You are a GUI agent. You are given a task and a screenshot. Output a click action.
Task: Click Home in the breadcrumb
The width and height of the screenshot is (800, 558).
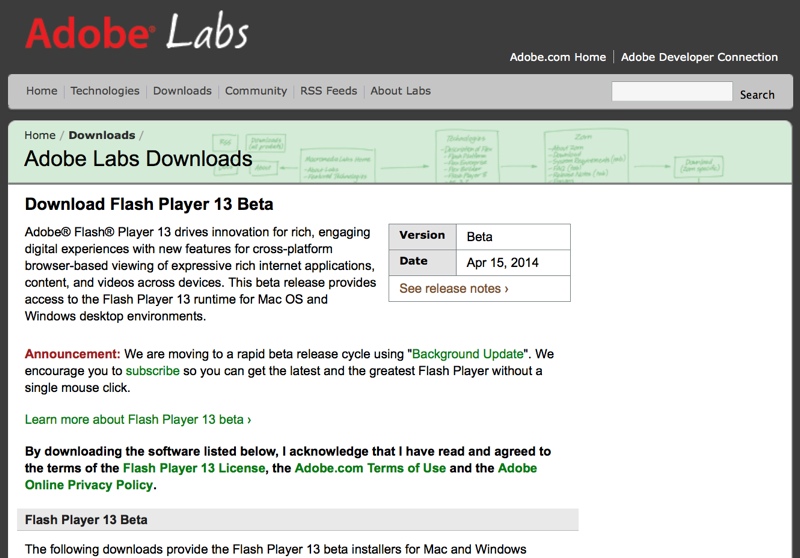coord(40,135)
